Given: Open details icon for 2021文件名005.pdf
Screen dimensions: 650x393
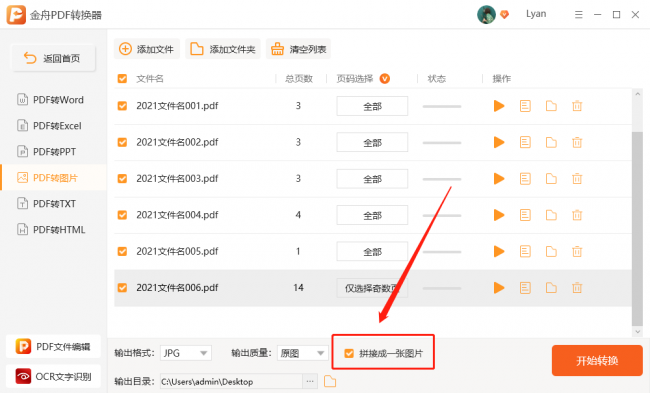Looking at the screenshot, I should point(525,251).
